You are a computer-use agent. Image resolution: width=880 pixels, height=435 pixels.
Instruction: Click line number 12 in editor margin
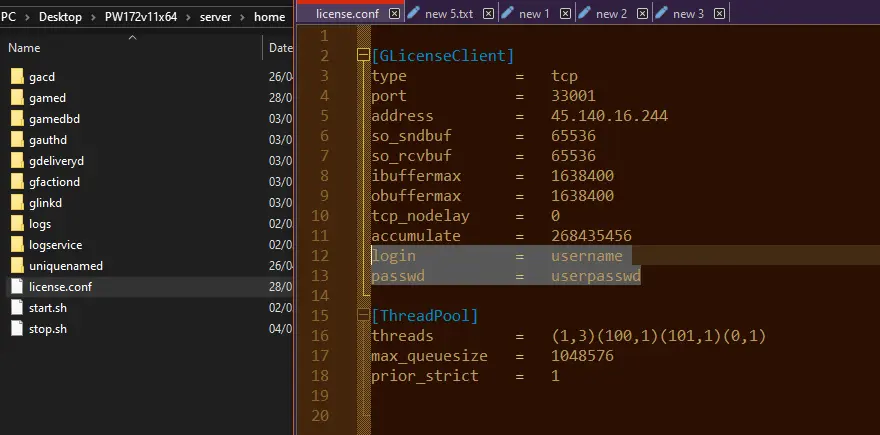[x=319, y=256]
